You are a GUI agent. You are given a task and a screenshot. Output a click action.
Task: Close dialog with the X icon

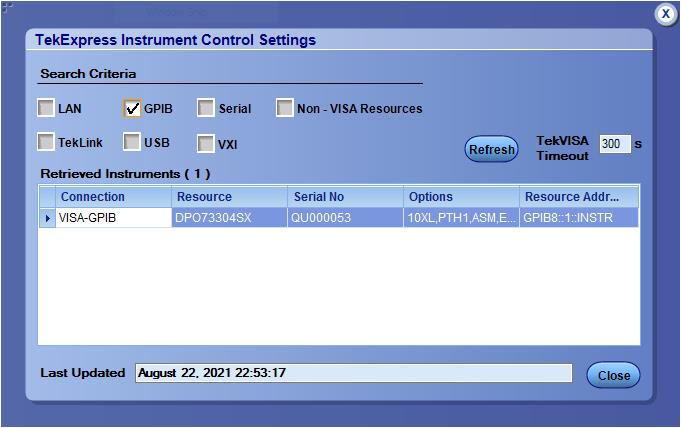(x=666, y=14)
